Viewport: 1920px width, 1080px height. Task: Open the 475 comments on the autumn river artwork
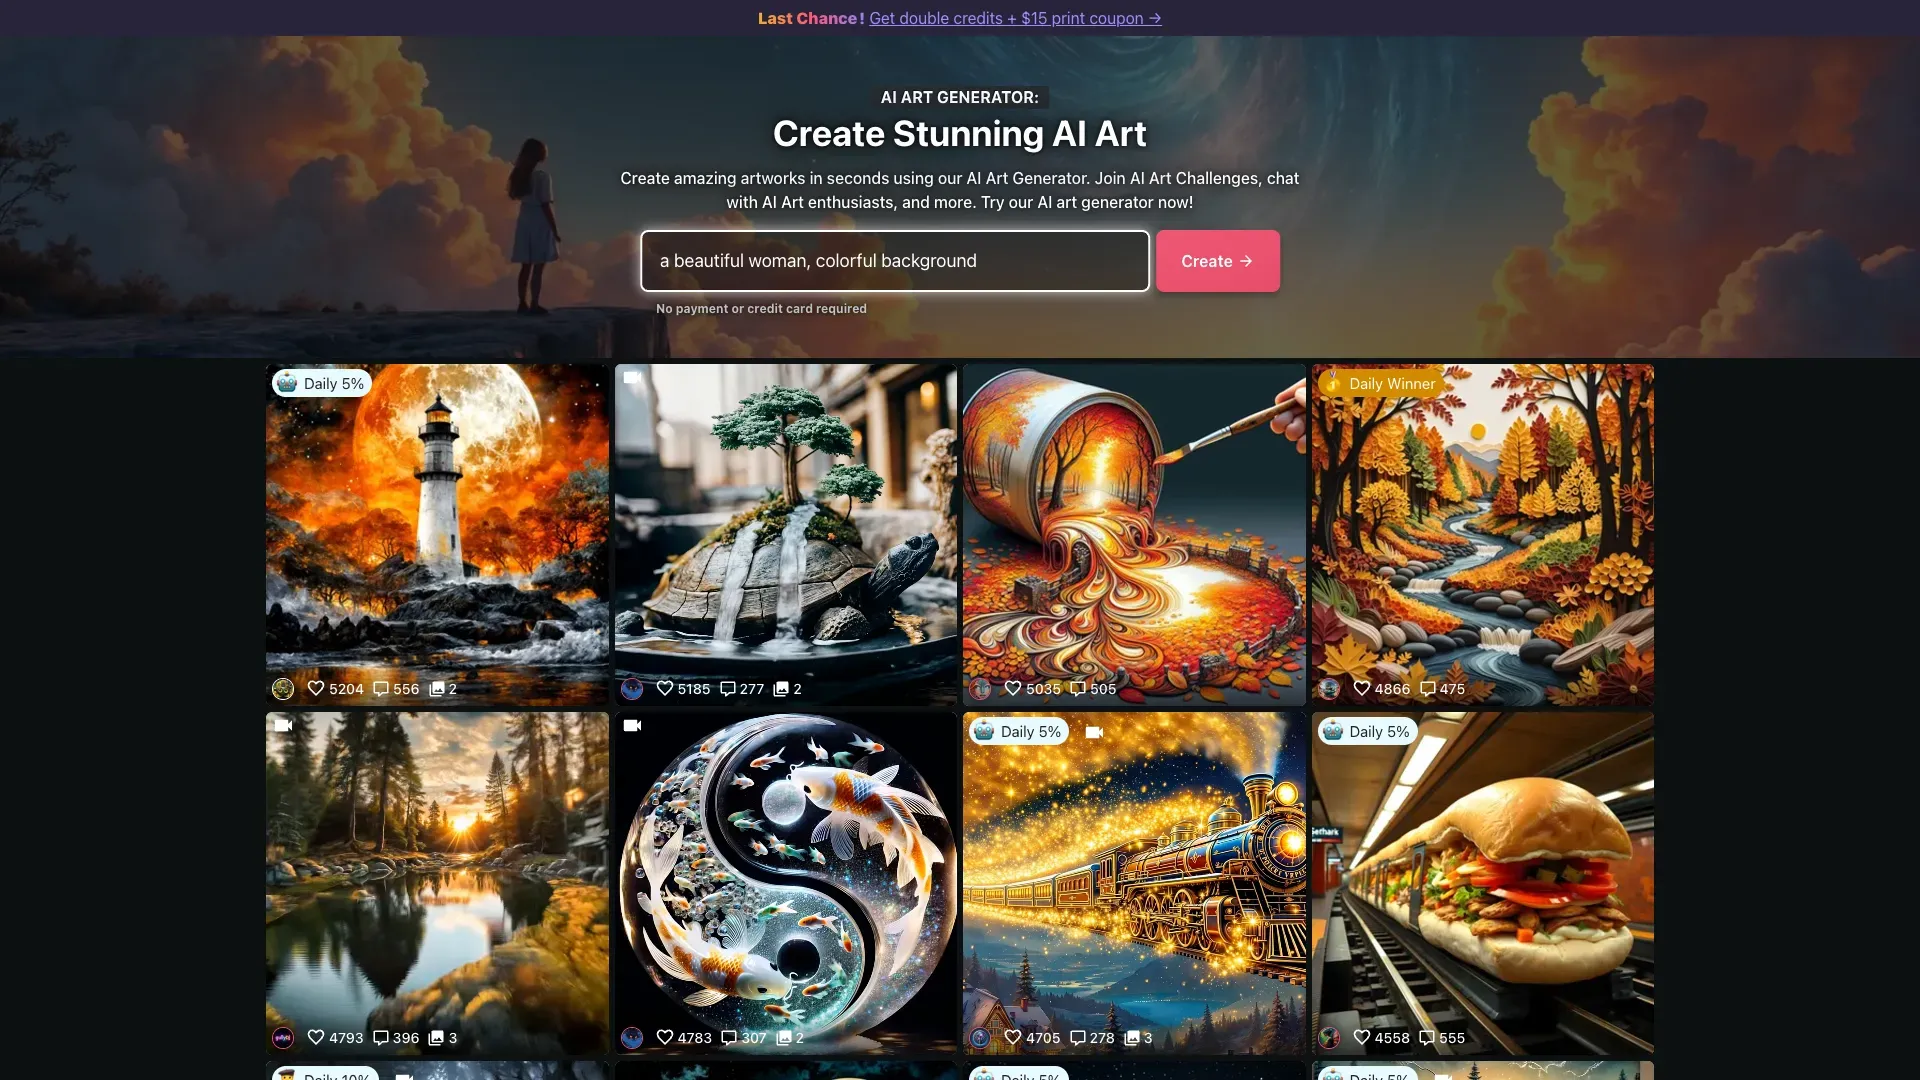1427,688
